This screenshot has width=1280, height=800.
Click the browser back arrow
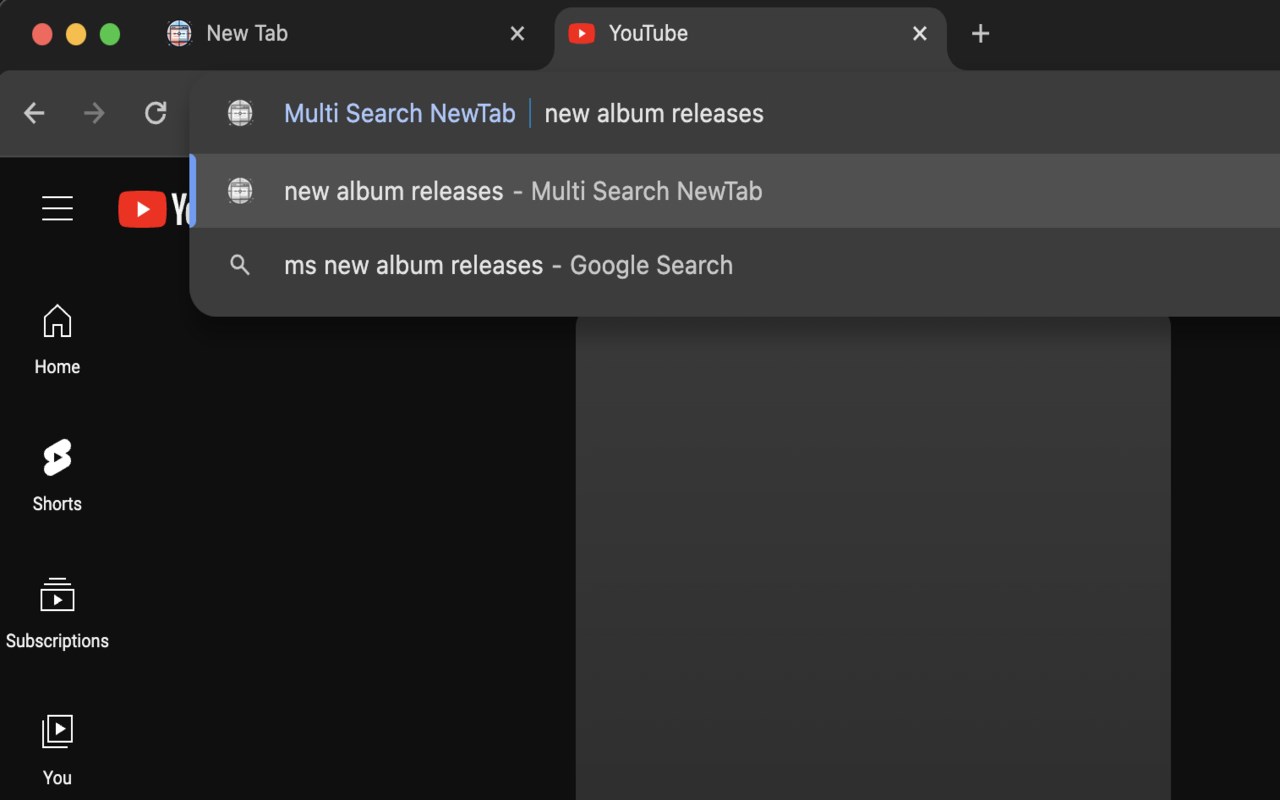(x=34, y=113)
